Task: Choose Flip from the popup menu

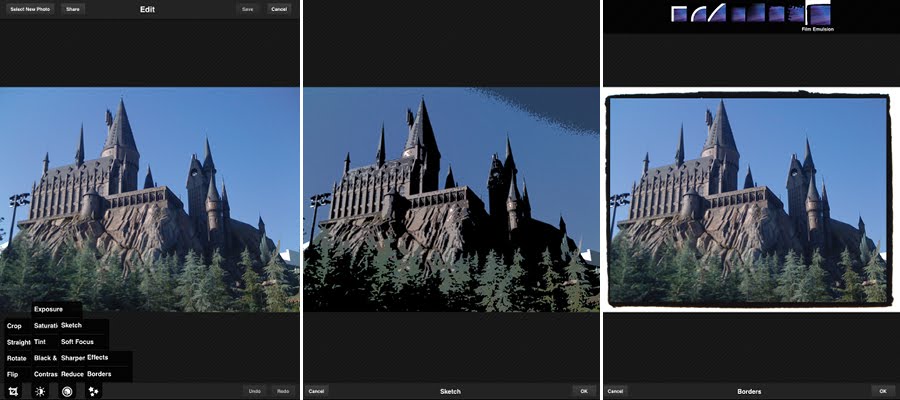Action: (x=13, y=374)
